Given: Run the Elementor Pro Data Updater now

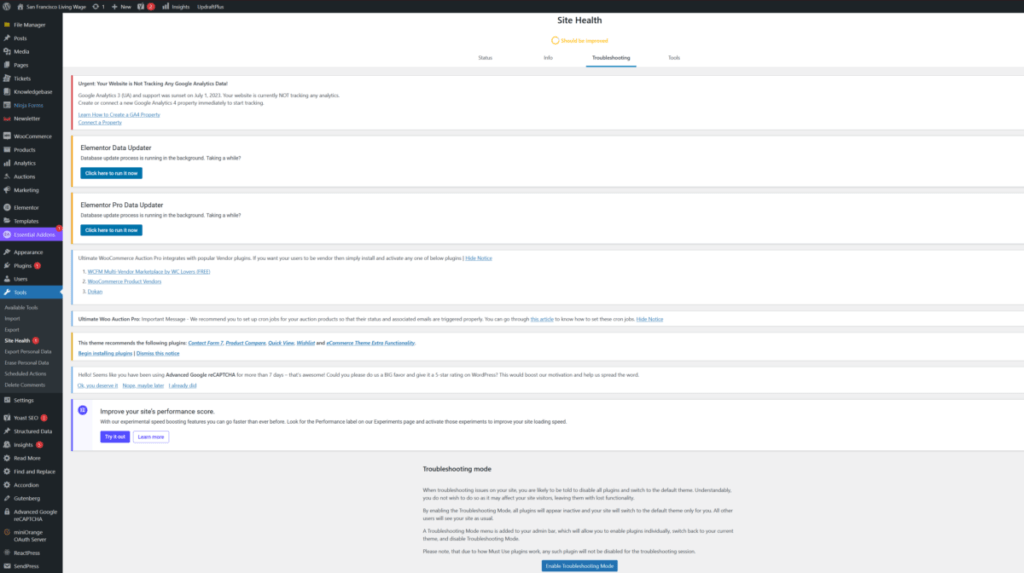Looking at the screenshot, I should pos(111,230).
